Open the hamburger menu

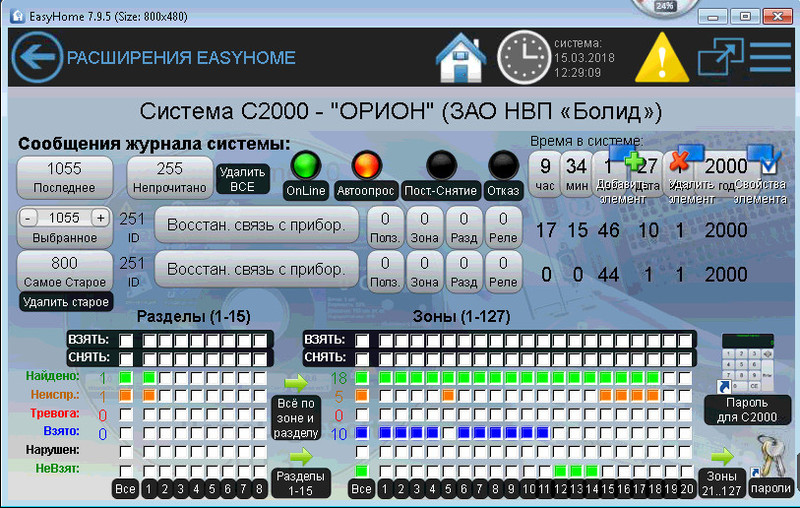click(770, 58)
